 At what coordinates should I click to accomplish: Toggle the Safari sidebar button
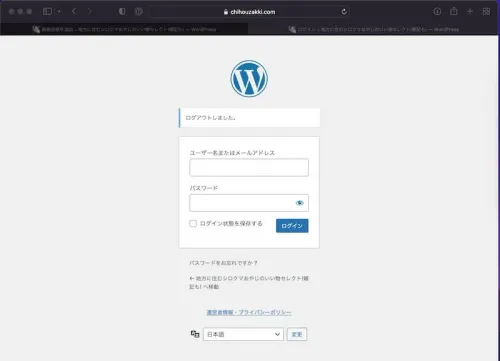(47, 12)
